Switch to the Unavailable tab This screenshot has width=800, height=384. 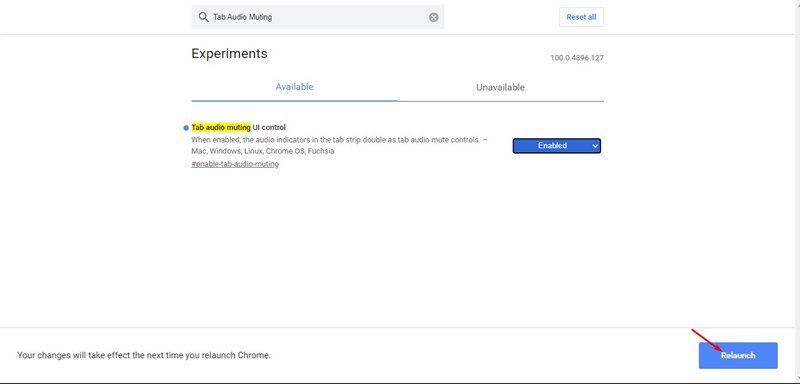point(500,88)
